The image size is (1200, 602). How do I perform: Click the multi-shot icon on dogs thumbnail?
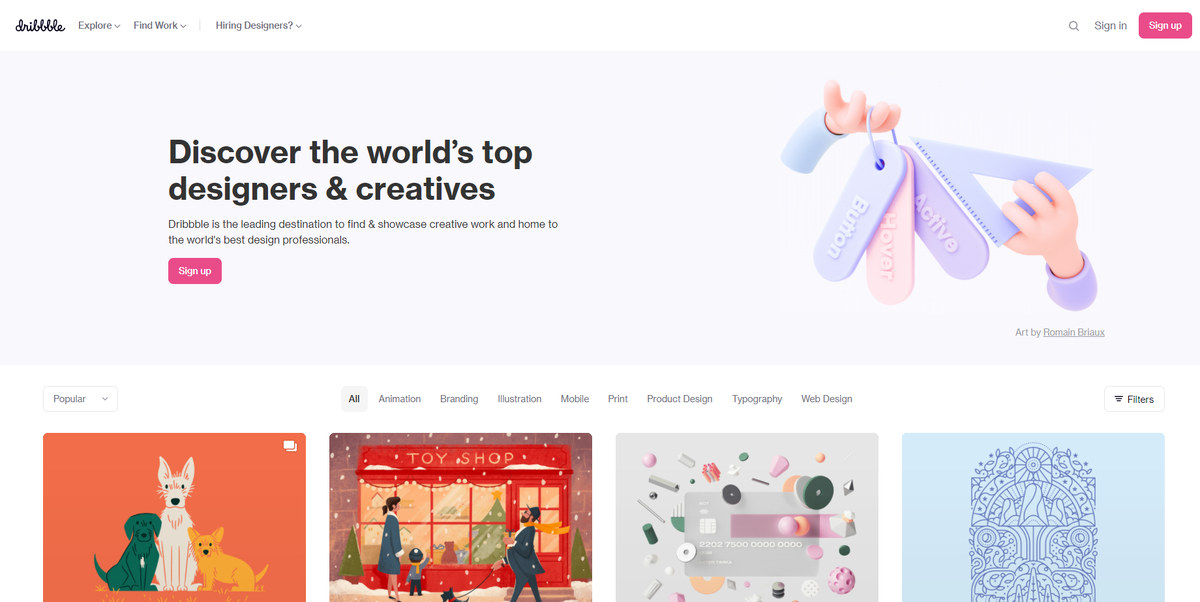pyautogui.click(x=289, y=446)
